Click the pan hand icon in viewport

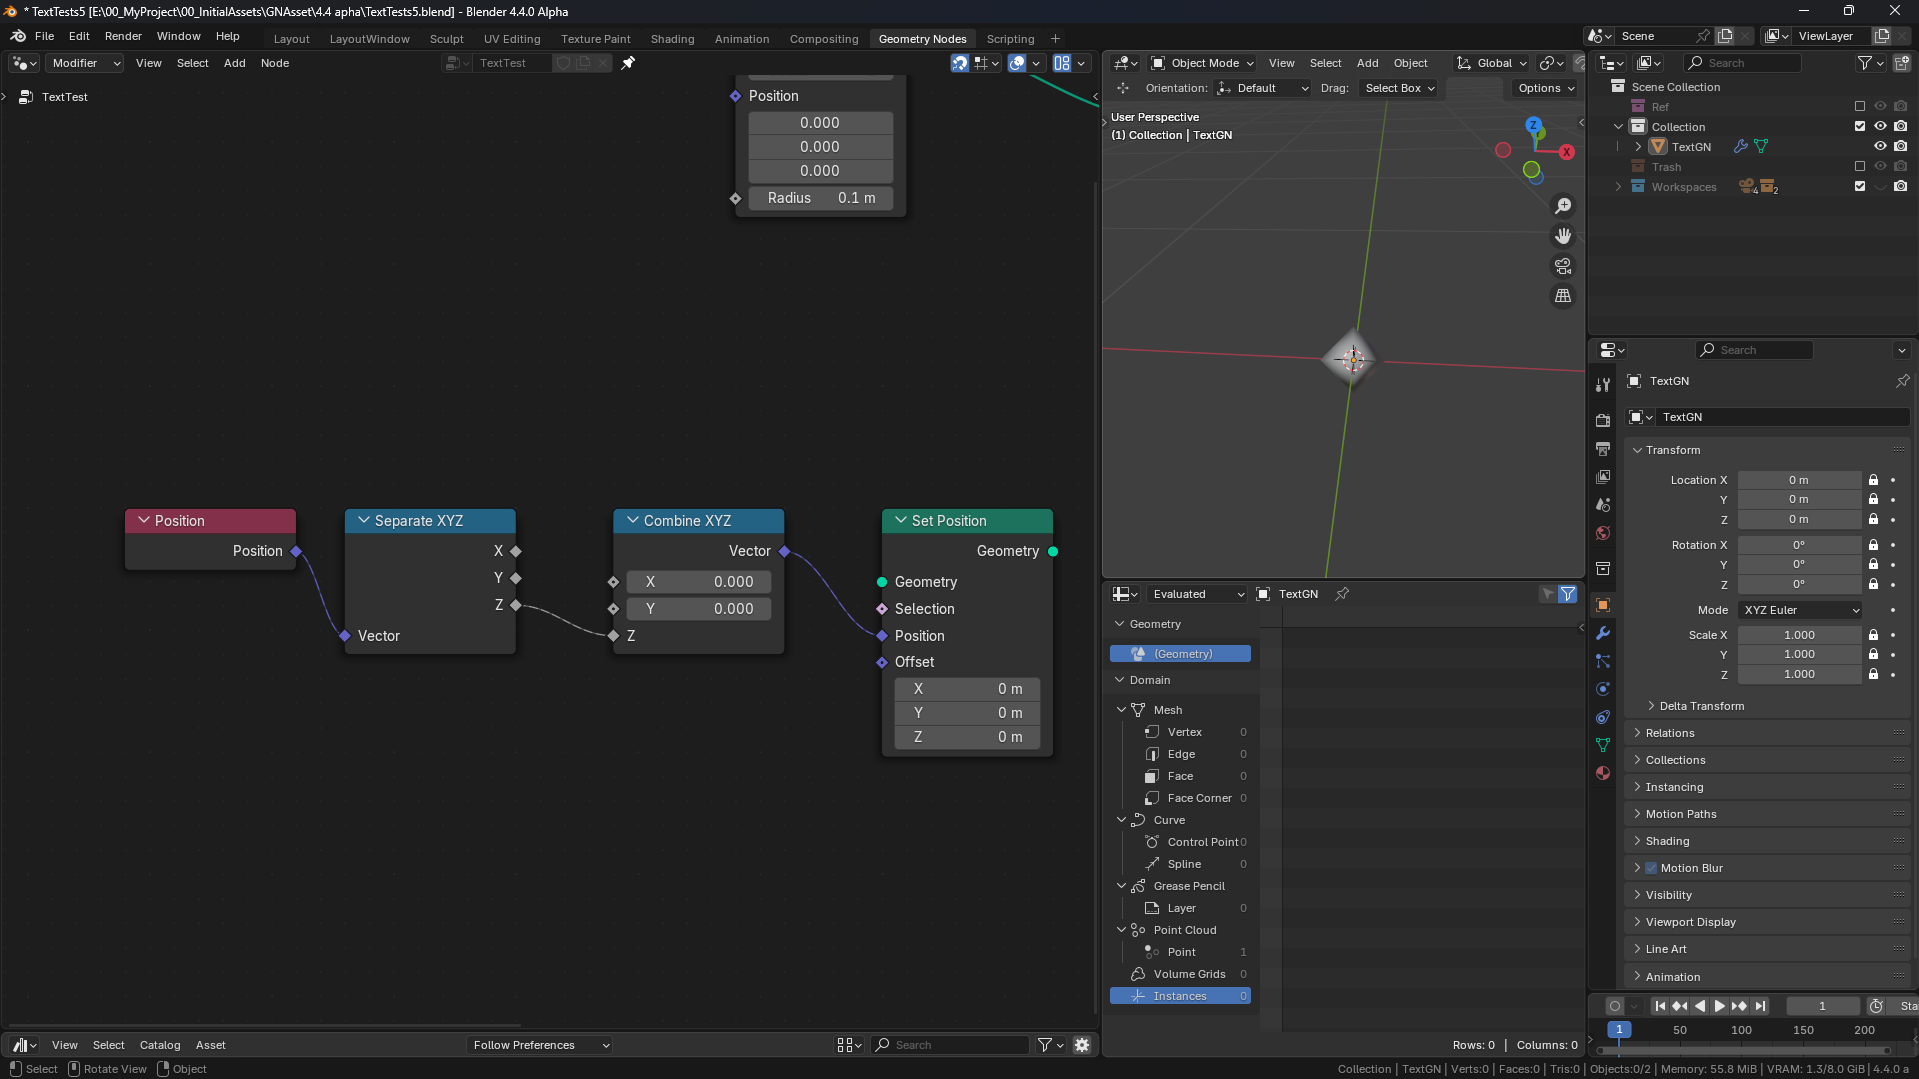click(x=1563, y=236)
